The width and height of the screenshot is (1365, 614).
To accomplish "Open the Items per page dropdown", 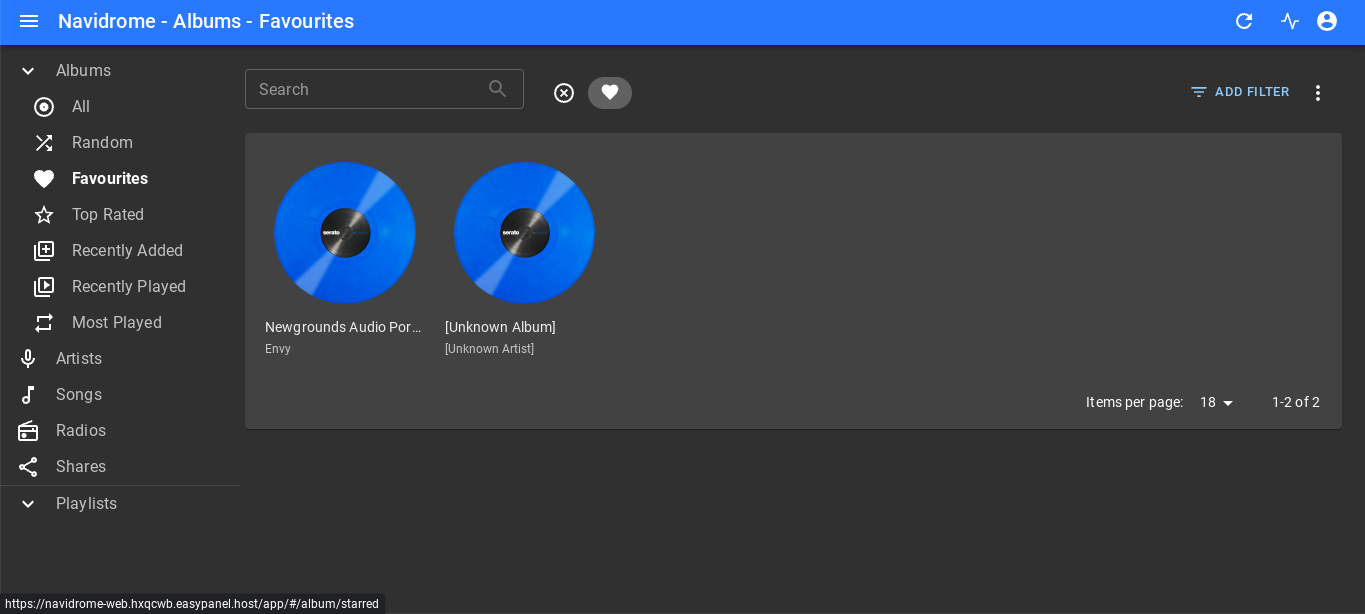I will click(1217, 402).
